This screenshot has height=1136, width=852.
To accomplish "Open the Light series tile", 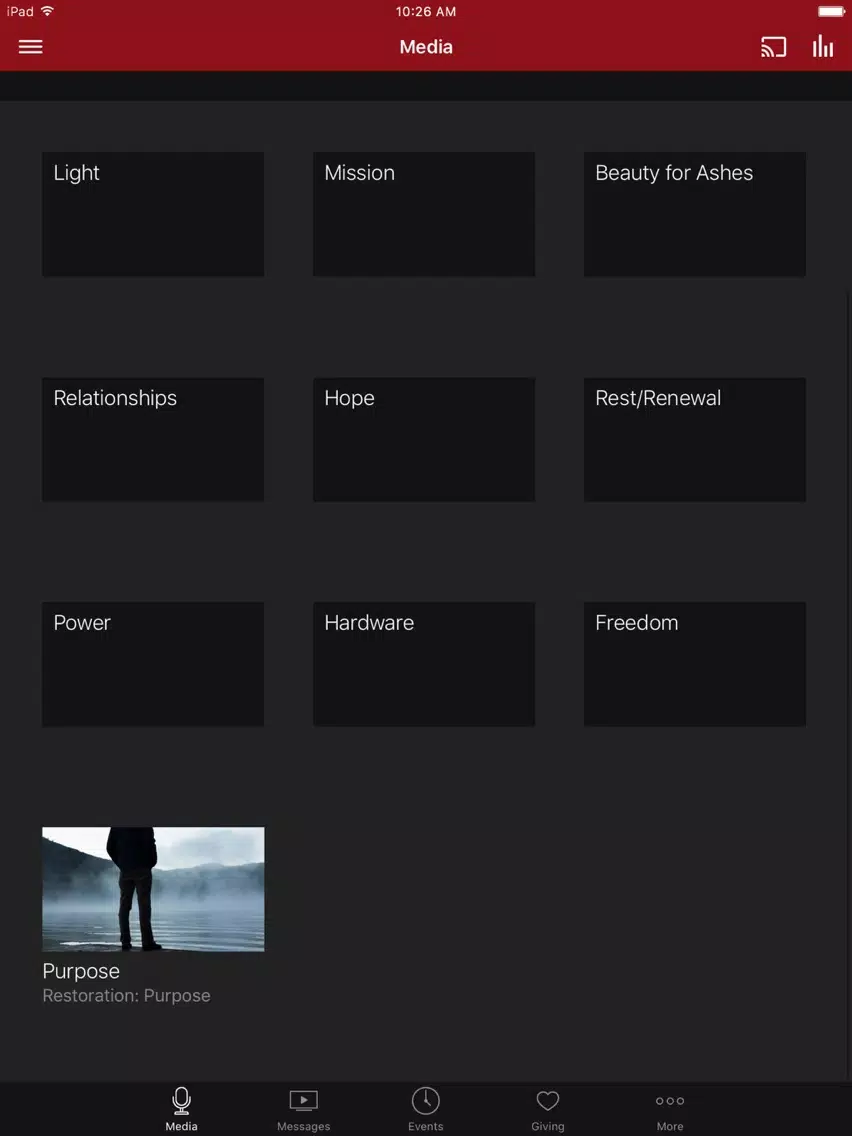I will [153, 214].
